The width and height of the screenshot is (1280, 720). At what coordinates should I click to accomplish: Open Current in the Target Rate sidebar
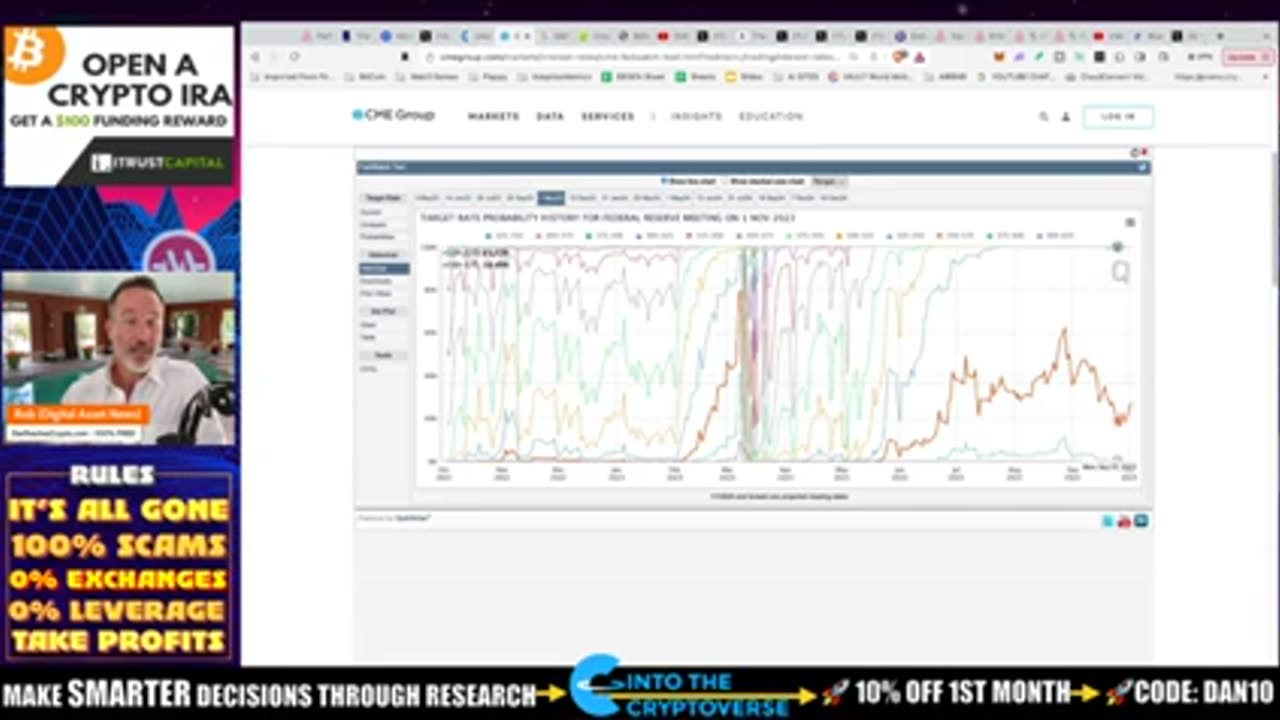point(371,212)
